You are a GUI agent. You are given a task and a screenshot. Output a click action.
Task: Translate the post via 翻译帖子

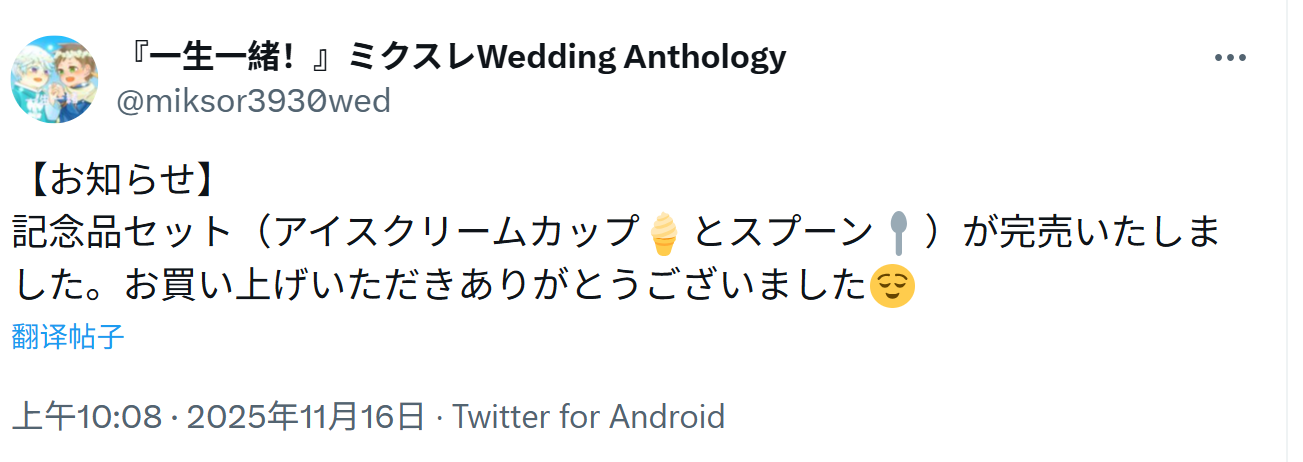point(68,337)
